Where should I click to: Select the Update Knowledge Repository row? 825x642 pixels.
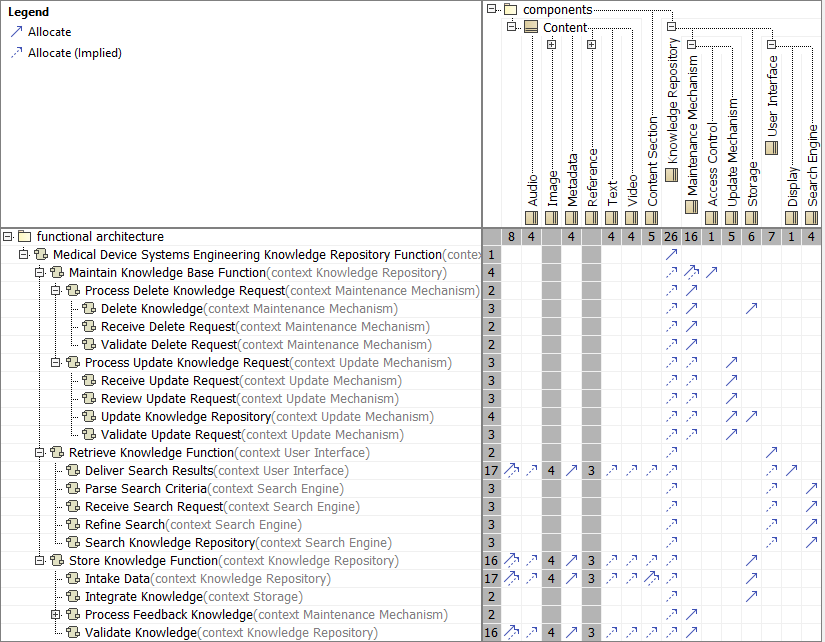tap(185, 417)
